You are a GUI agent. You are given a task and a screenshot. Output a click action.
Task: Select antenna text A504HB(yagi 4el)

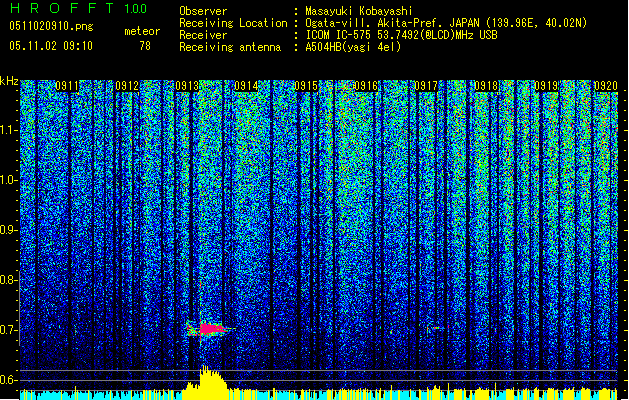click(x=353, y=47)
